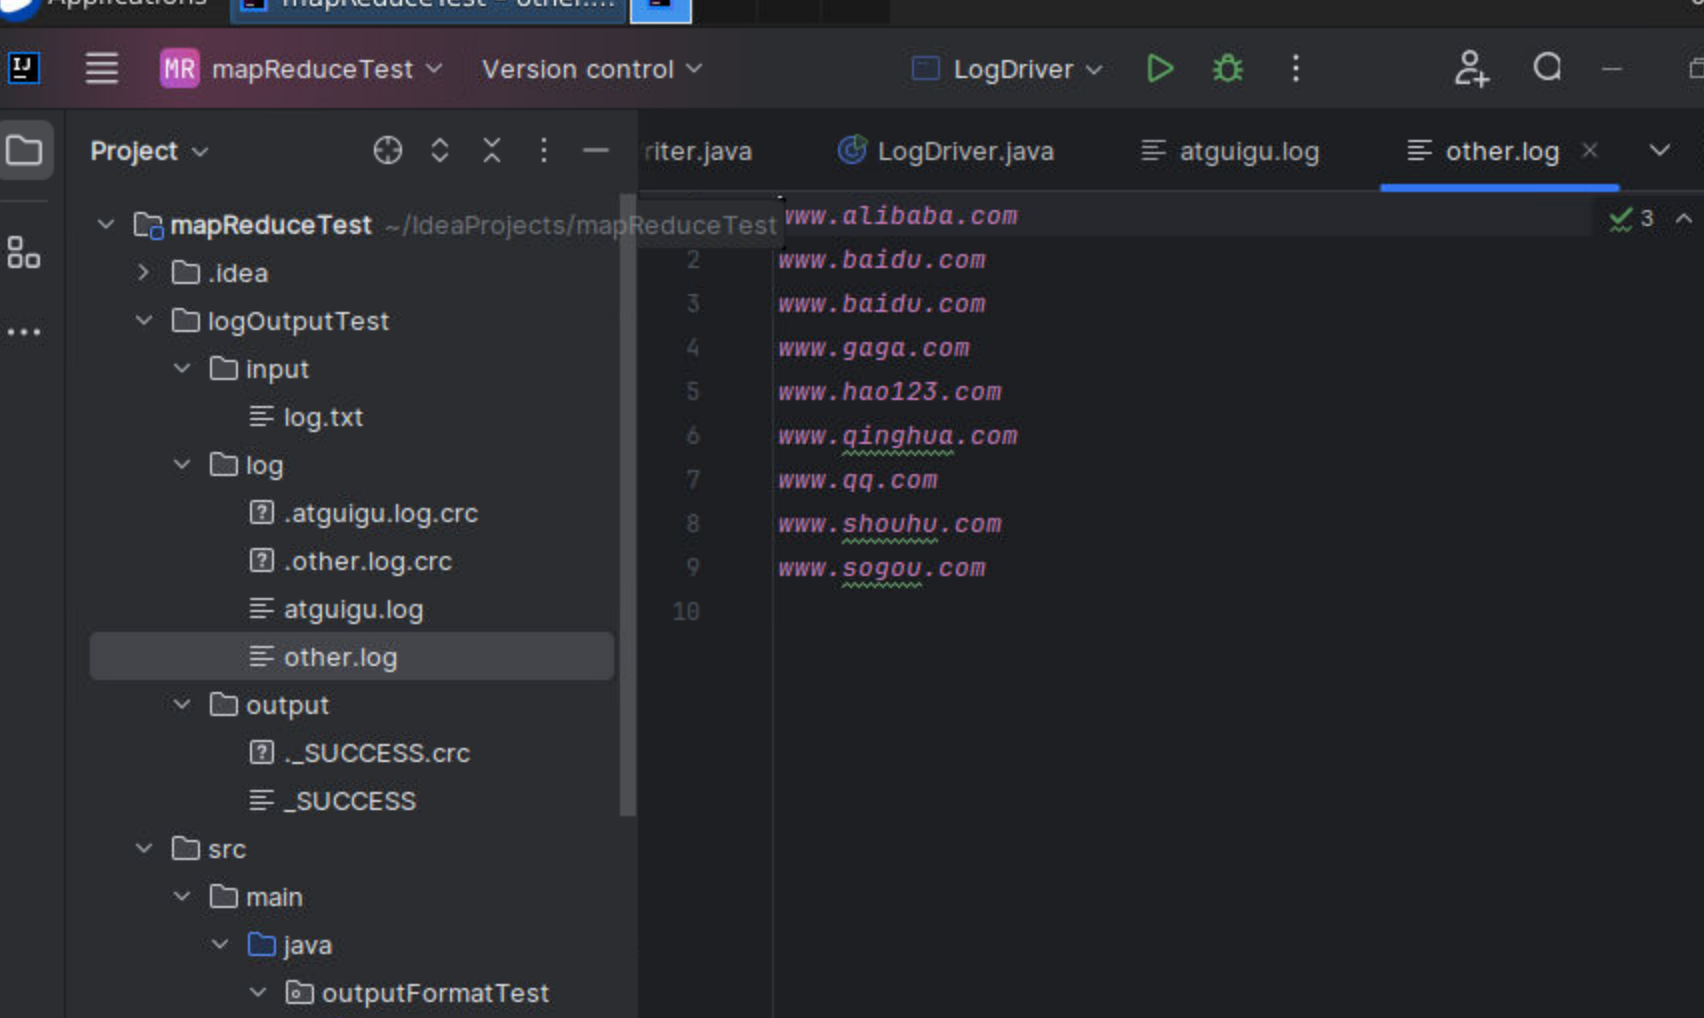This screenshot has width=1704, height=1018.
Task: Click line www.sogou.com in editor
Action: [x=882, y=568]
